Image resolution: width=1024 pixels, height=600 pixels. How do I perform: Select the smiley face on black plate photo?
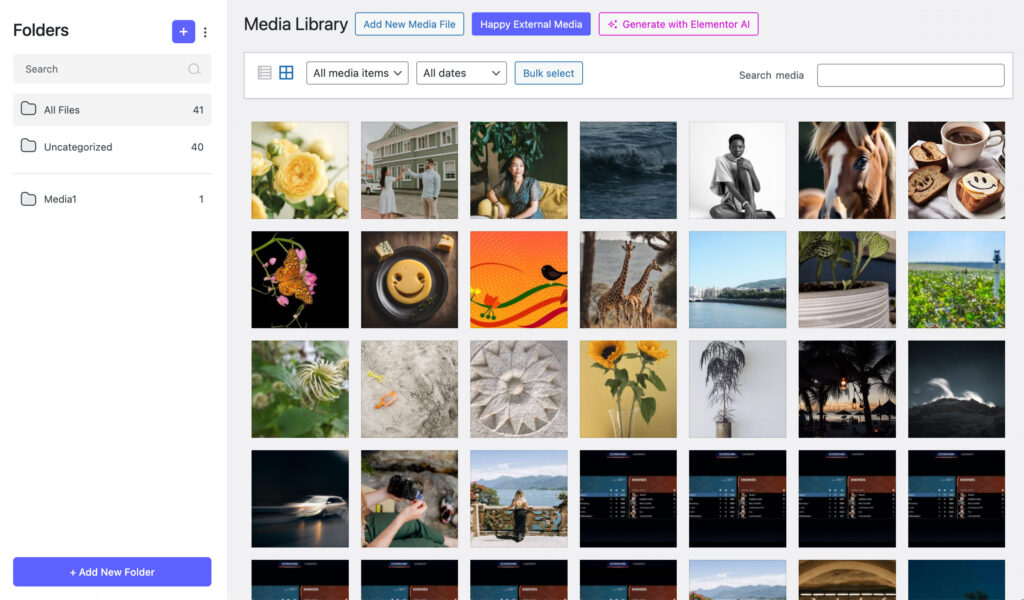point(409,279)
